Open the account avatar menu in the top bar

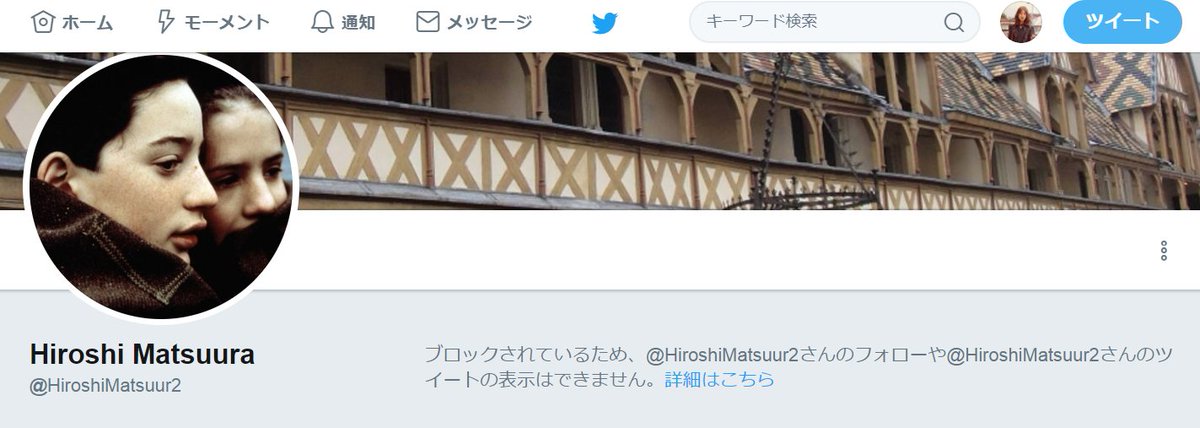(1021, 21)
